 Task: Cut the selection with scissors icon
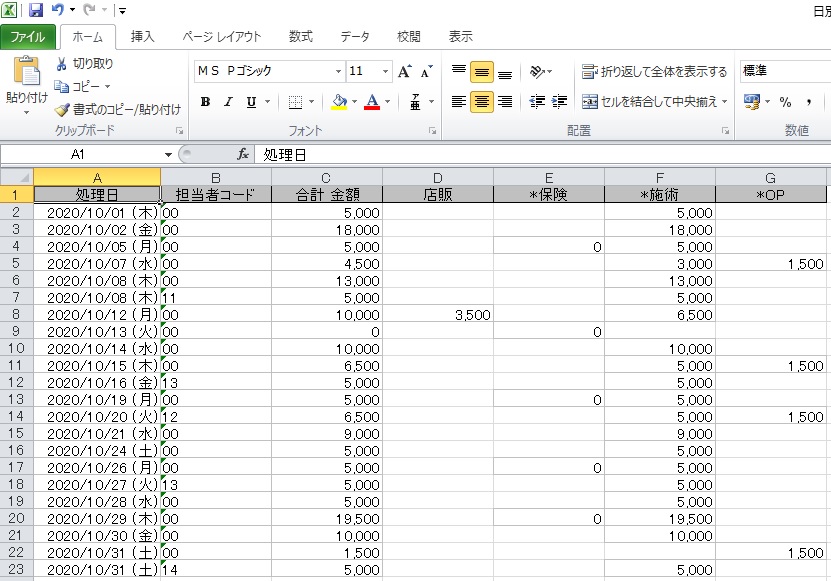click(x=61, y=64)
